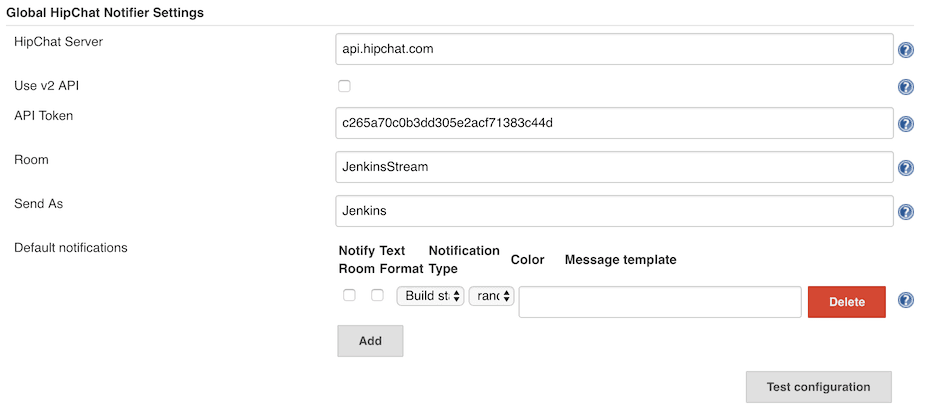
Task: Click Add to create a notification
Action: (x=370, y=341)
